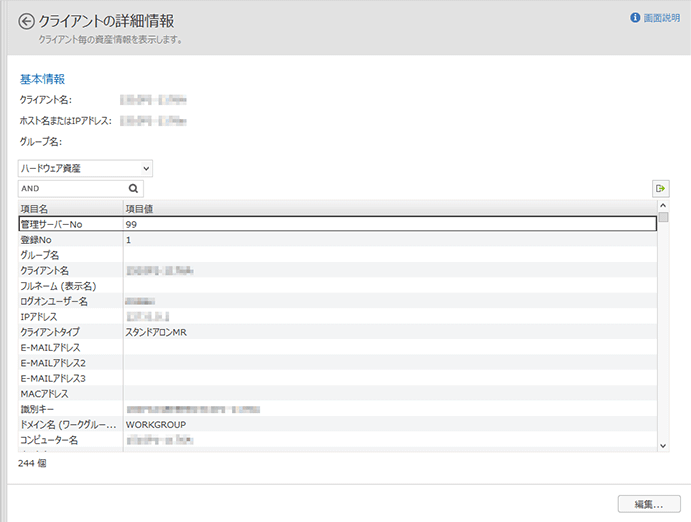Select the 登録No row

(338, 240)
